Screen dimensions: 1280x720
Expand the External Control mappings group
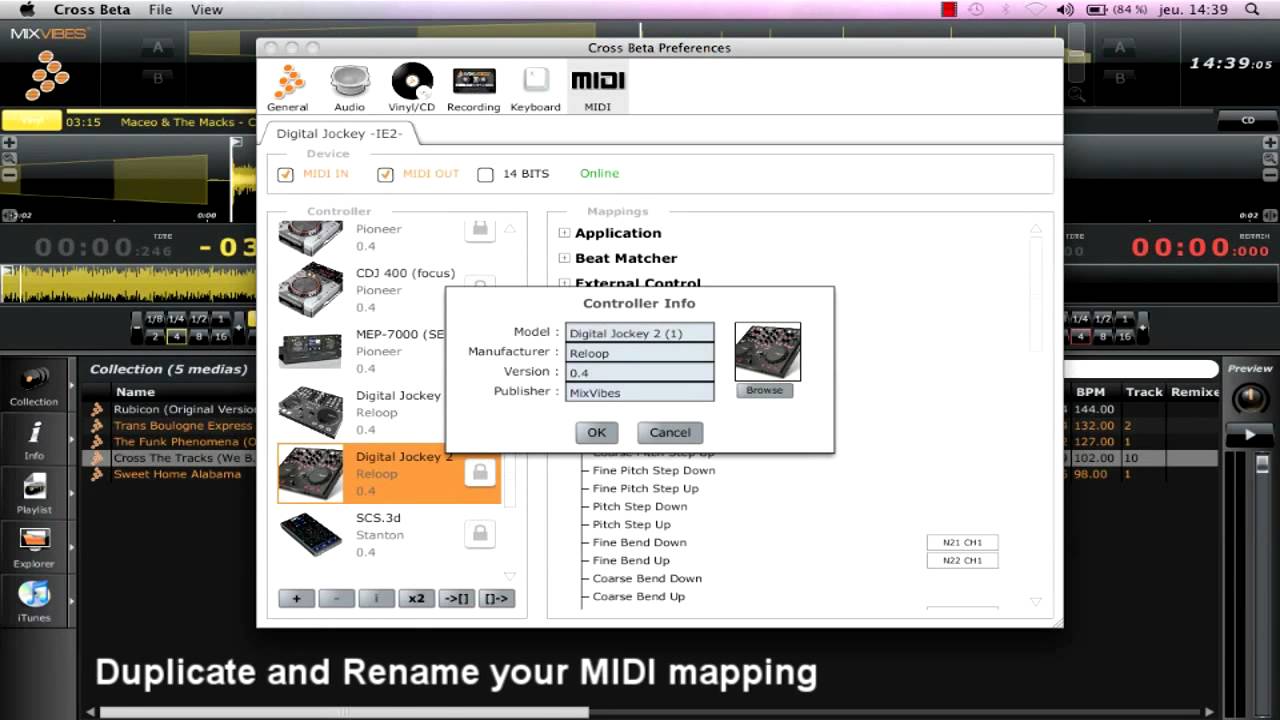click(x=565, y=283)
